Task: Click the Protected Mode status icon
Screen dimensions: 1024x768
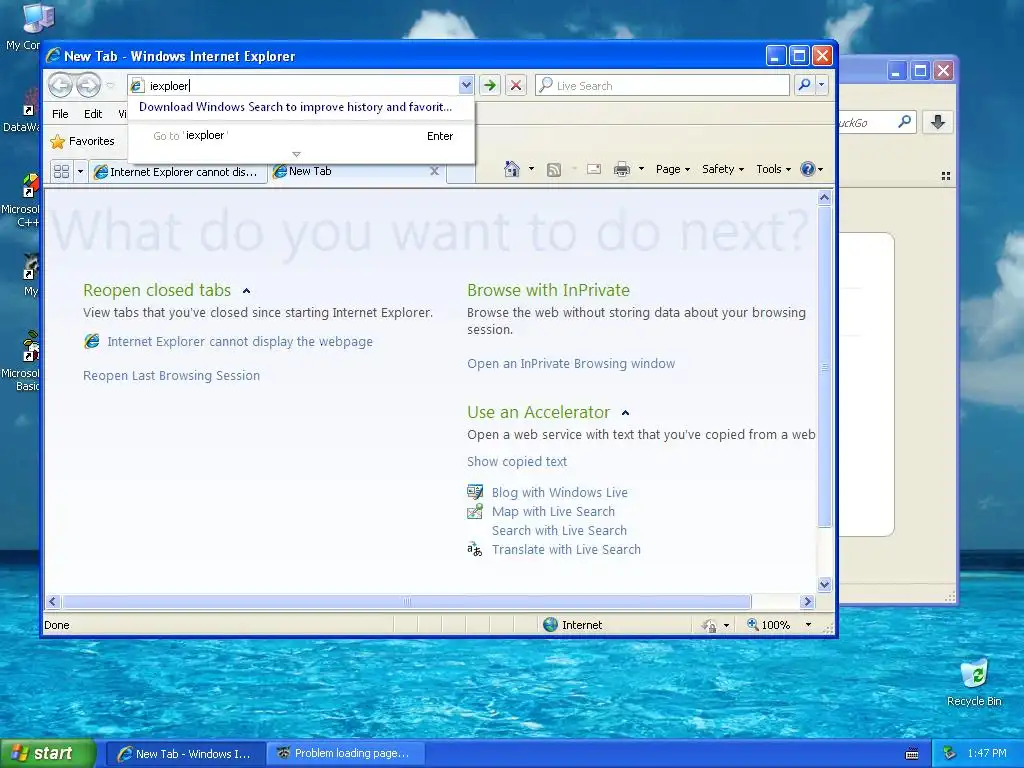Action: [x=709, y=626]
